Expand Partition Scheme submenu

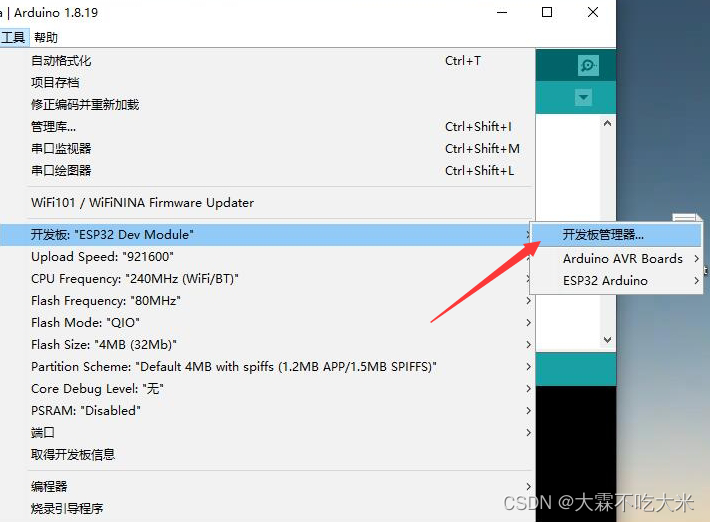(267, 366)
